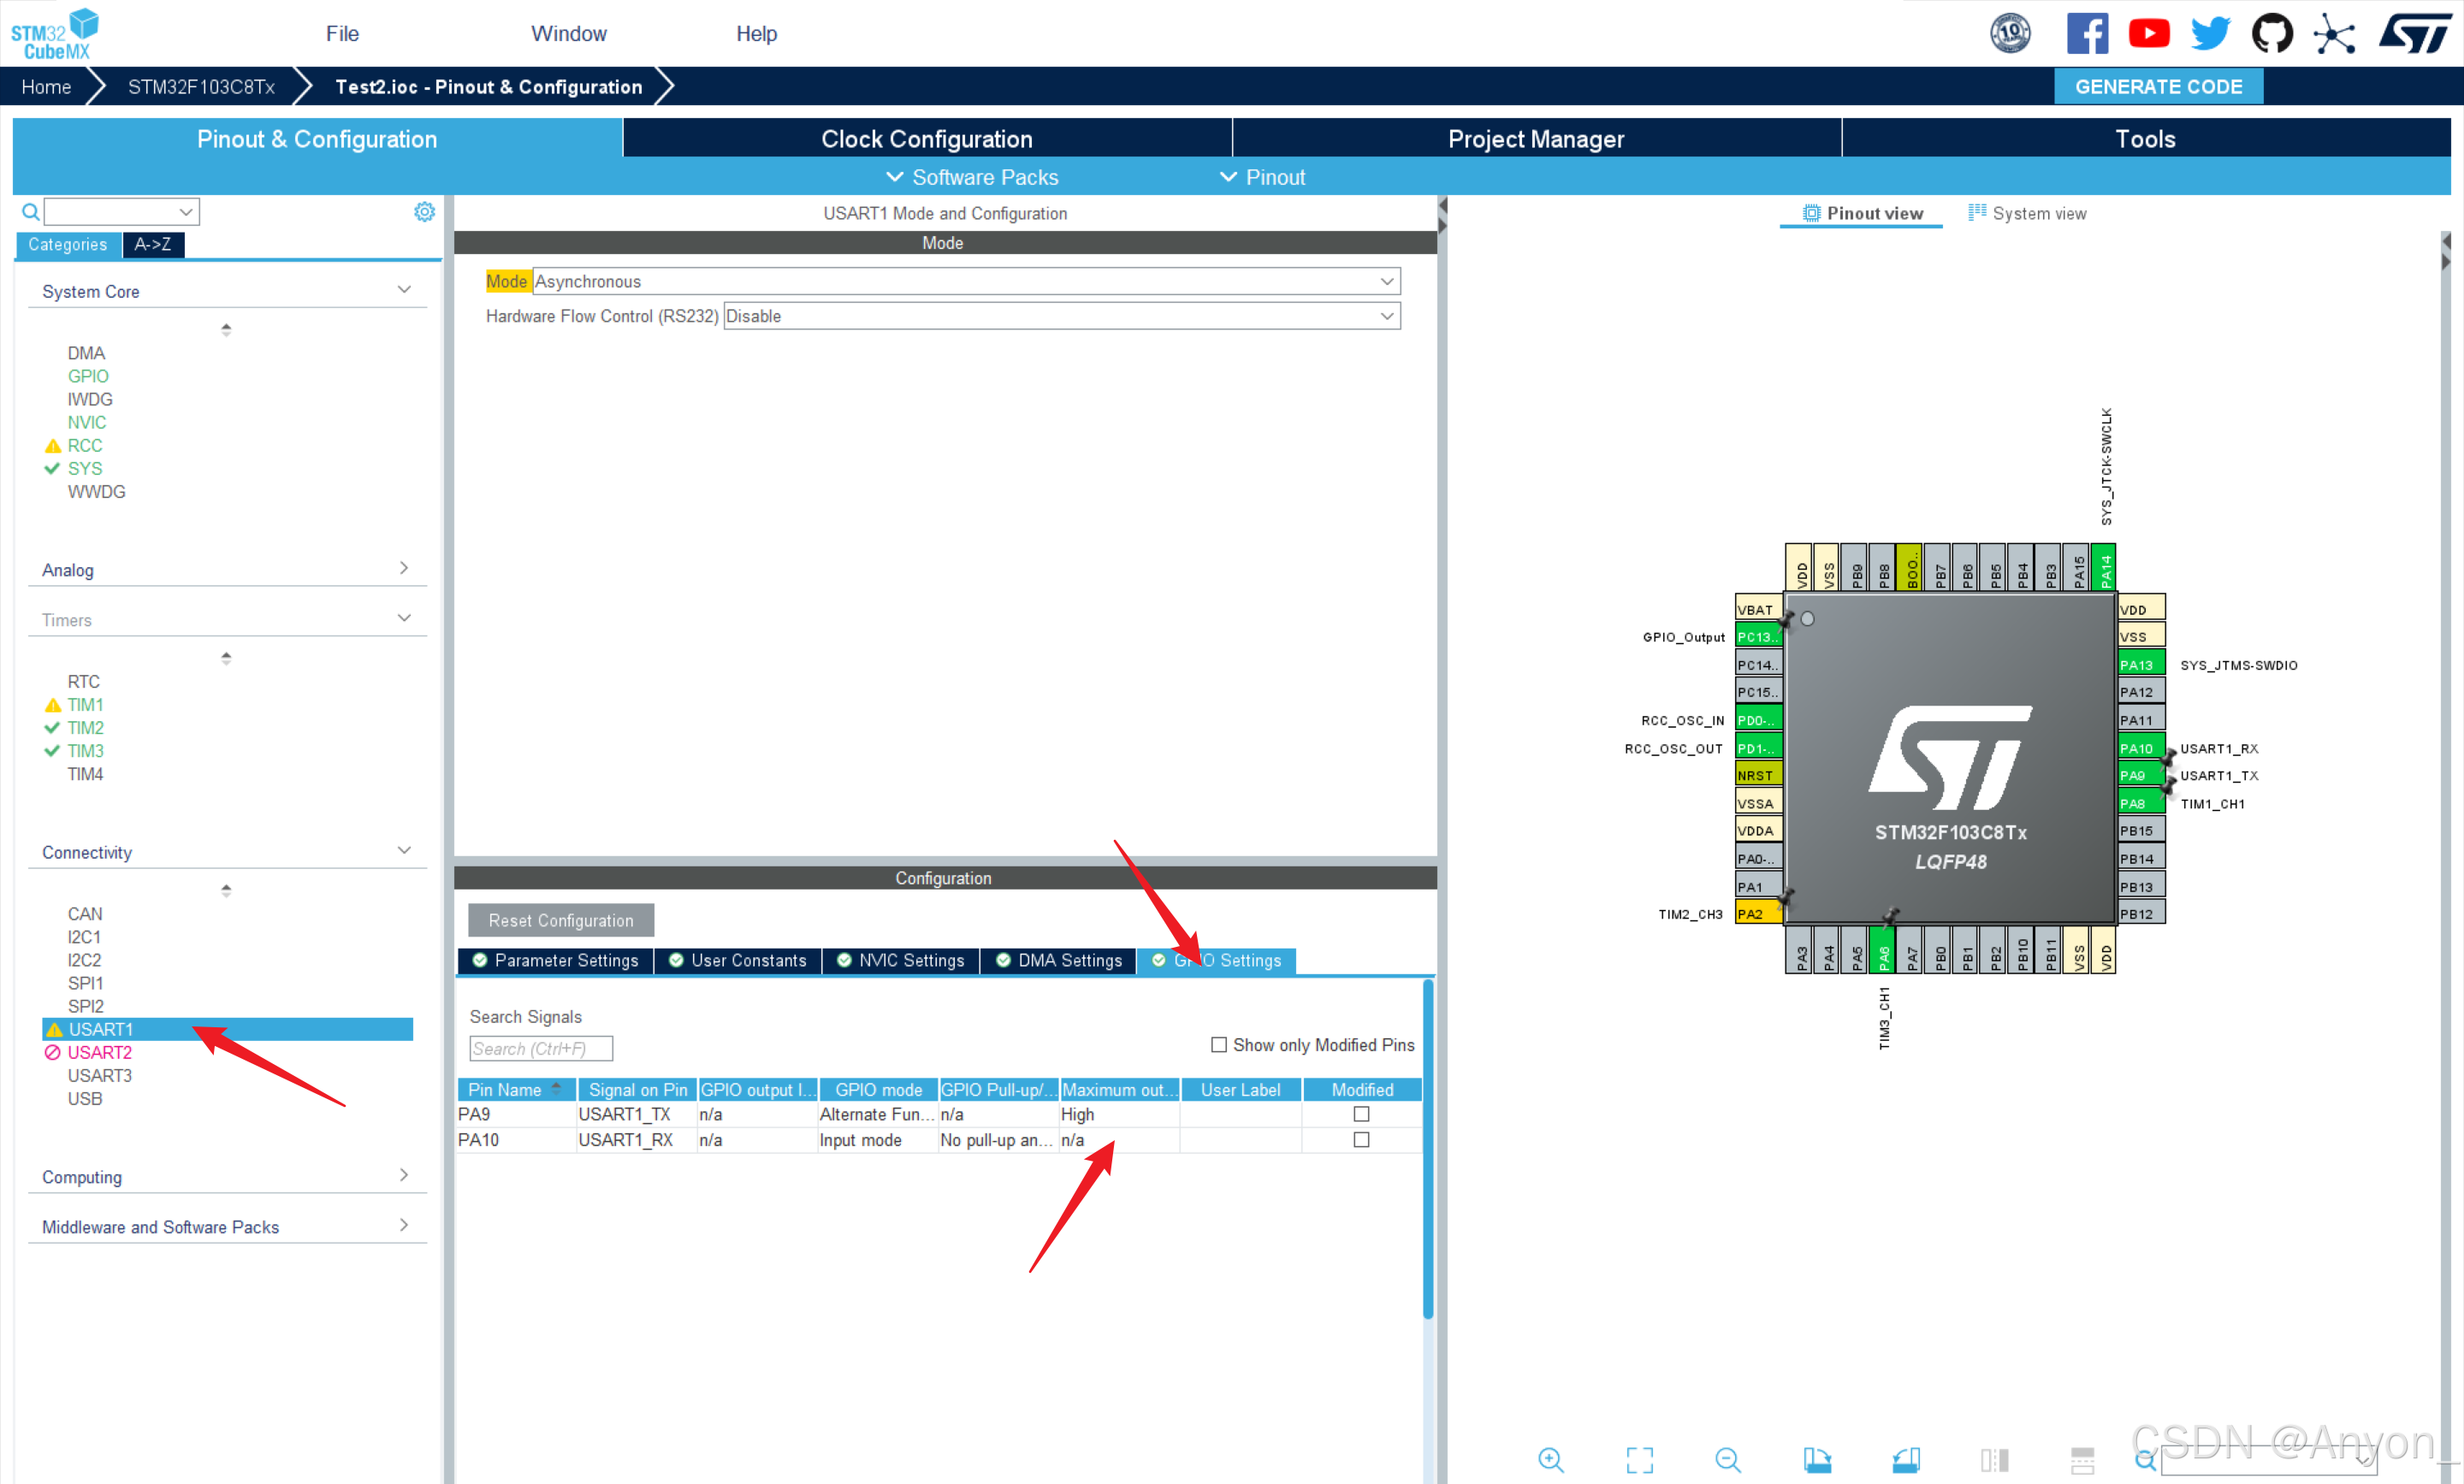Collapse the System Core category
The height and width of the screenshot is (1484, 2464).
point(404,290)
